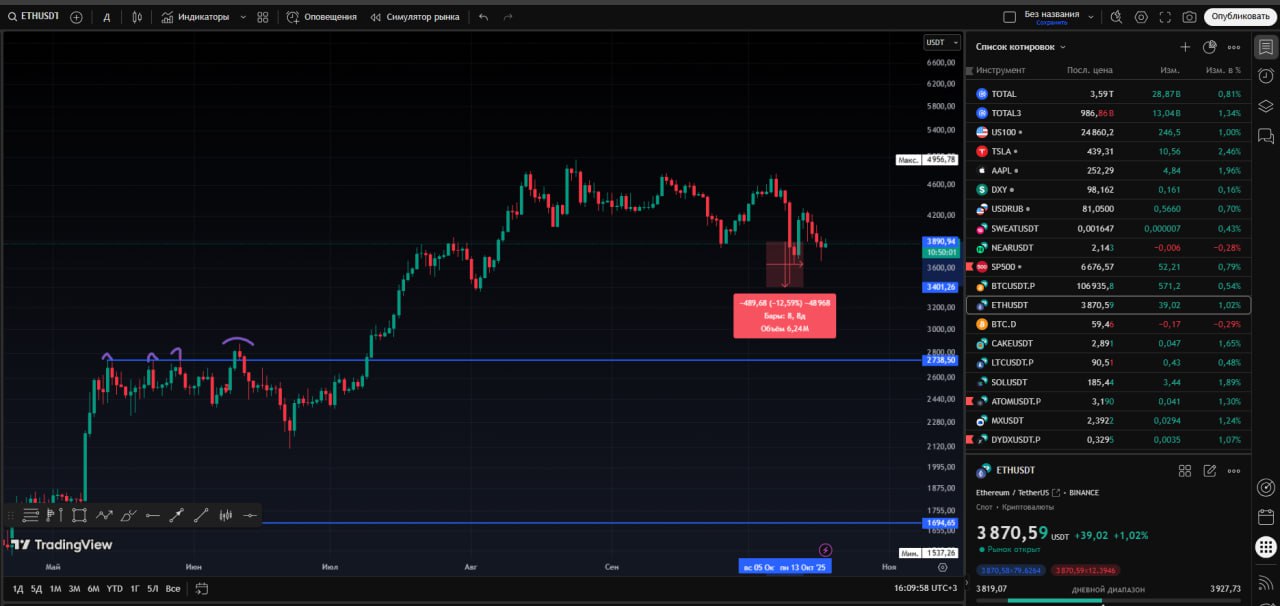Take a chart snapshot with camera icon

[1189, 17]
